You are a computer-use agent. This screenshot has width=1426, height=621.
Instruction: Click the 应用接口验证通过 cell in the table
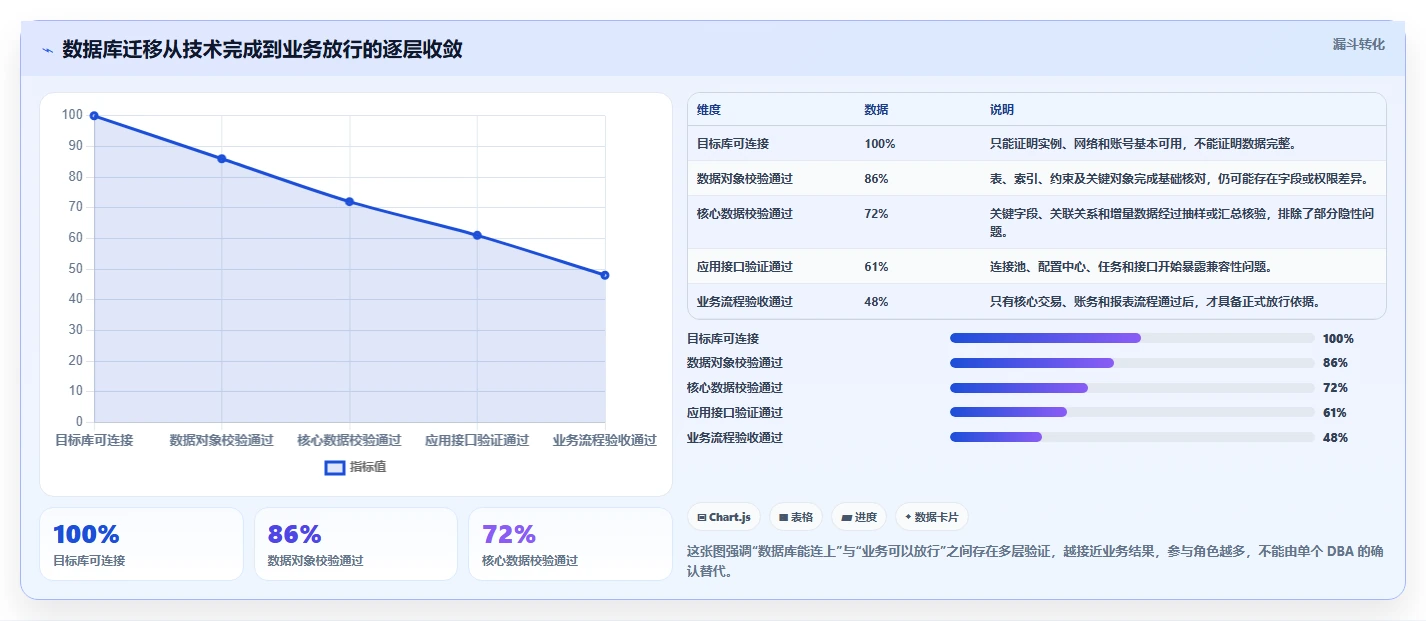tap(745, 267)
